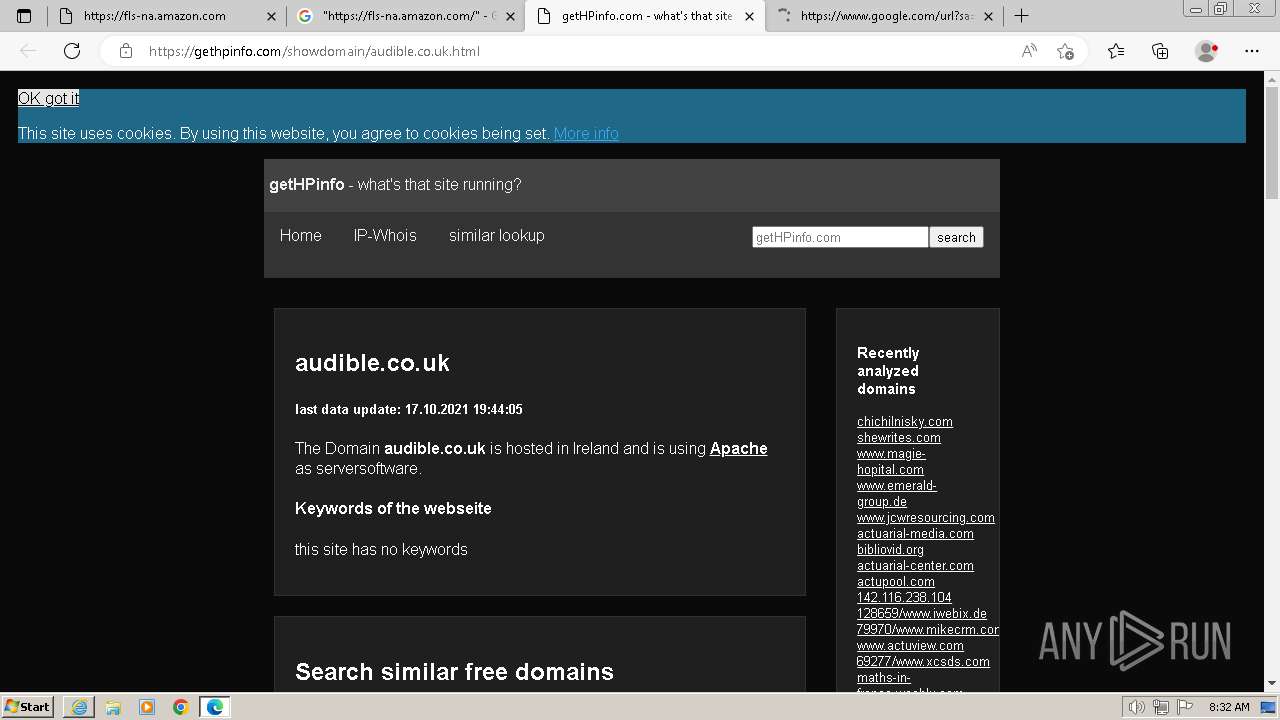Open volume control in system tray

(1137, 707)
